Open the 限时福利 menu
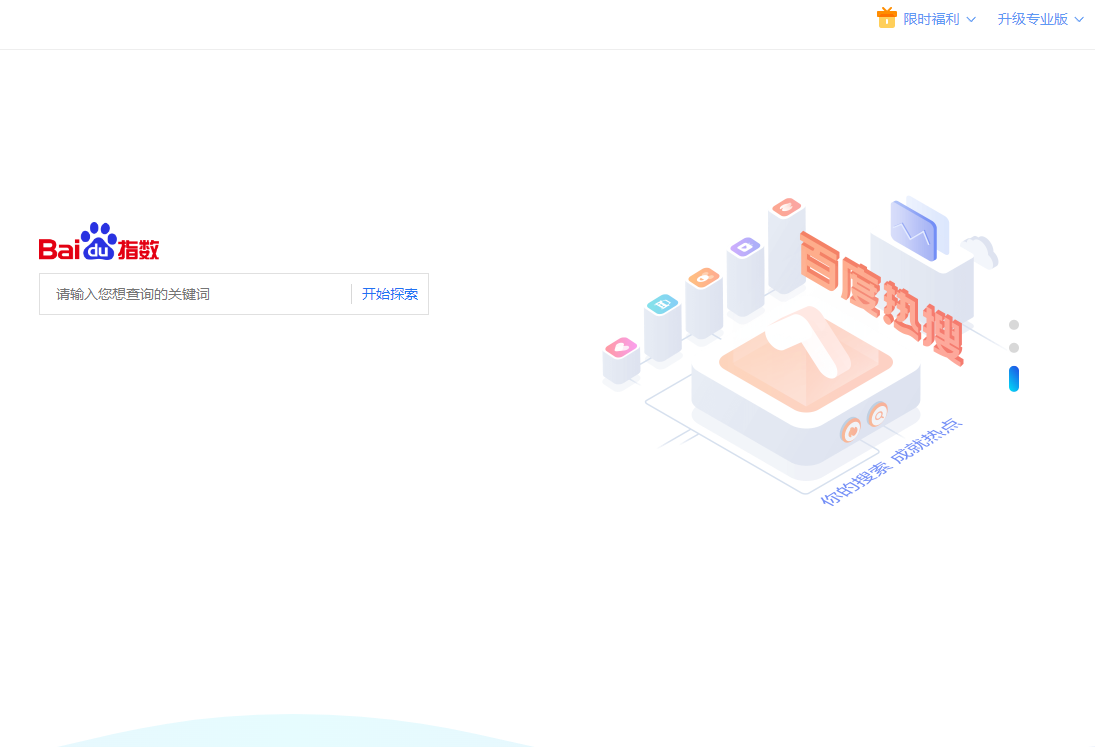This screenshot has width=1095, height=747. [930, 19]
